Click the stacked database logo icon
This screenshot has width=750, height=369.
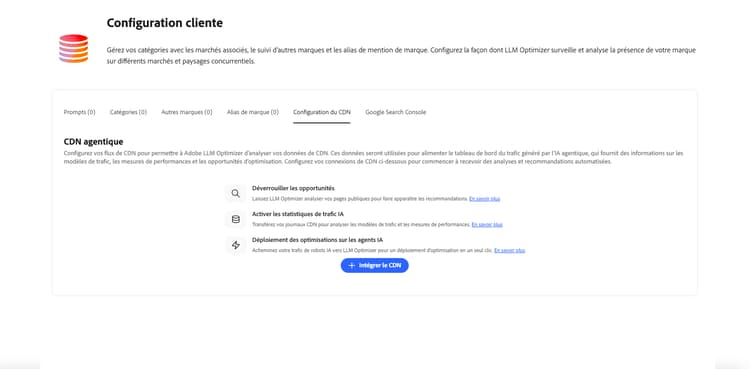73,48
